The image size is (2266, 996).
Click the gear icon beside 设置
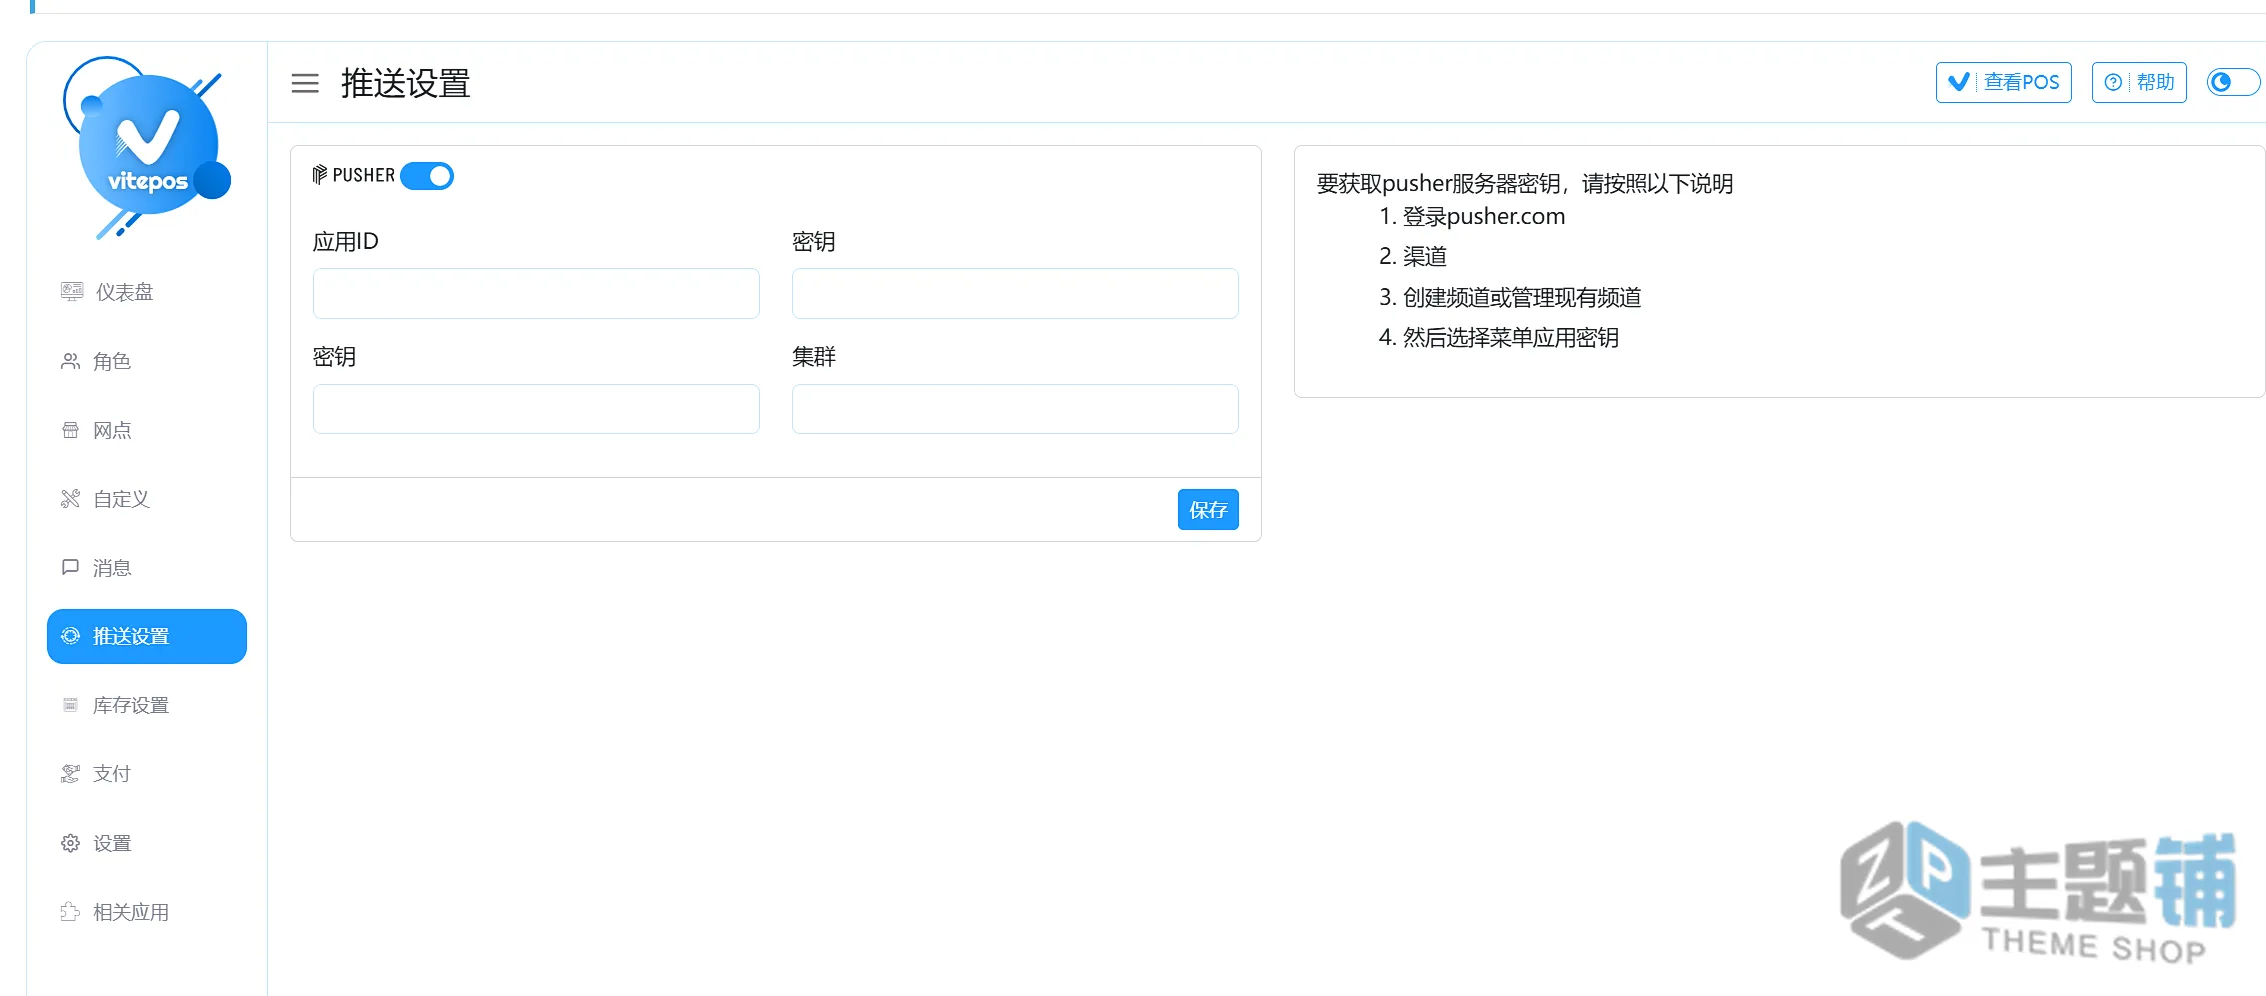click(70, 843)
